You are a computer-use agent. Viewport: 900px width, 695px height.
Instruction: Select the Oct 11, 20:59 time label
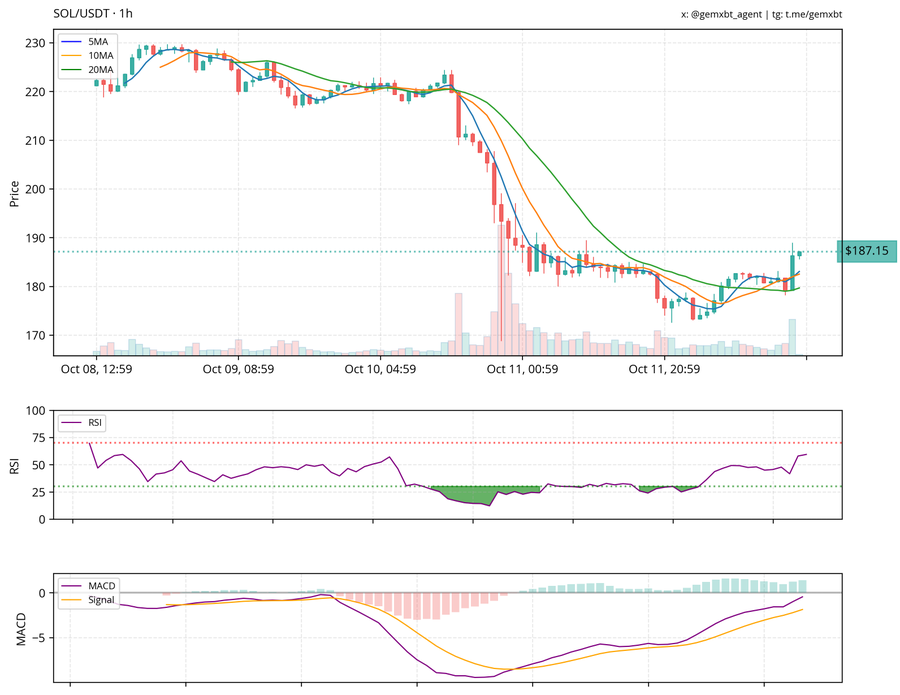pyautogui.click(x=664, y=369)
